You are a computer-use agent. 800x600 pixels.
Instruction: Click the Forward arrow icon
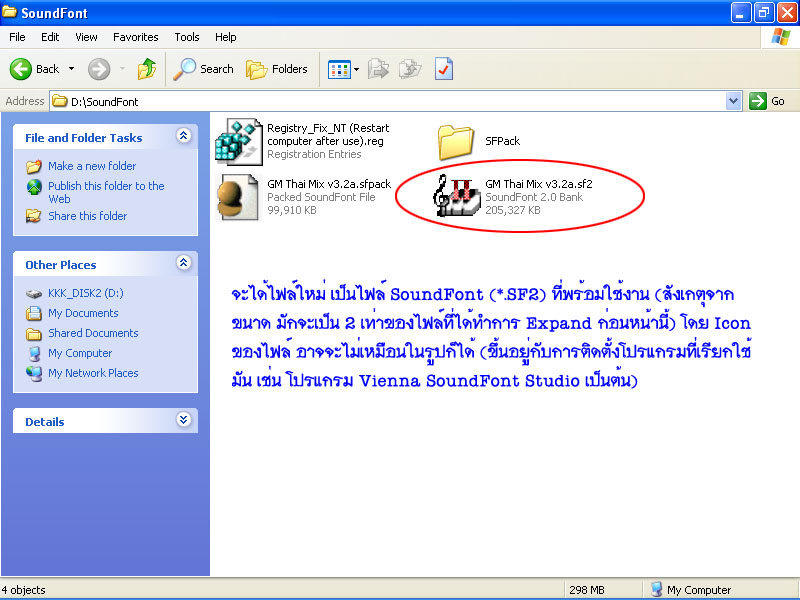click(99, 69)
